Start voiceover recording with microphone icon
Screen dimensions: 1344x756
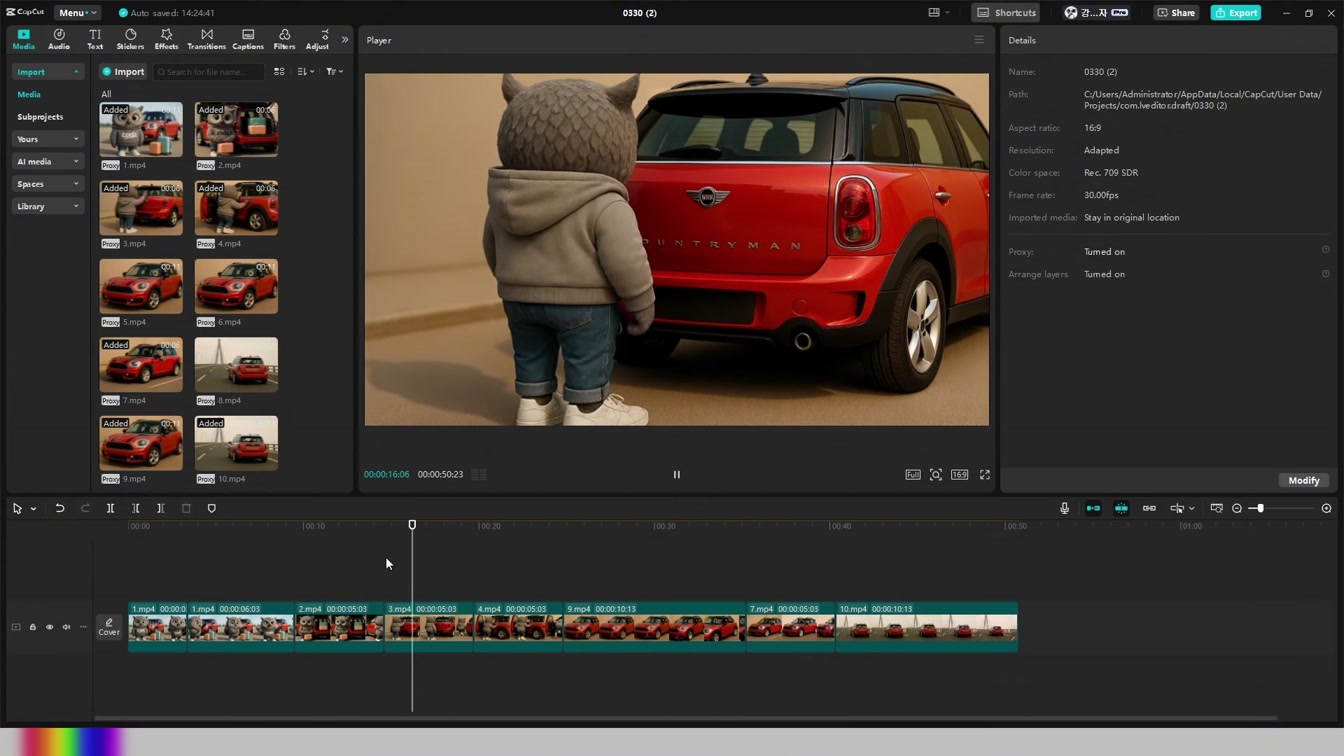1064,509
